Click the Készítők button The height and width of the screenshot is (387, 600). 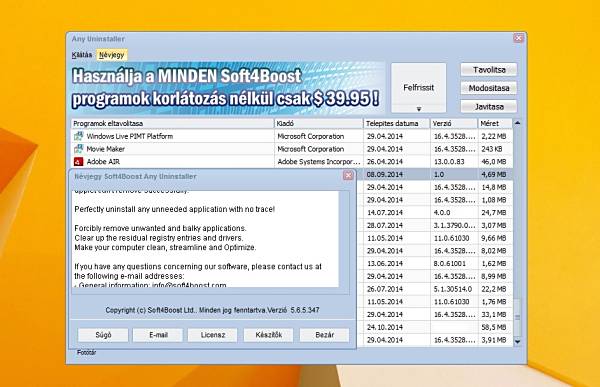(x=269, y=335)
